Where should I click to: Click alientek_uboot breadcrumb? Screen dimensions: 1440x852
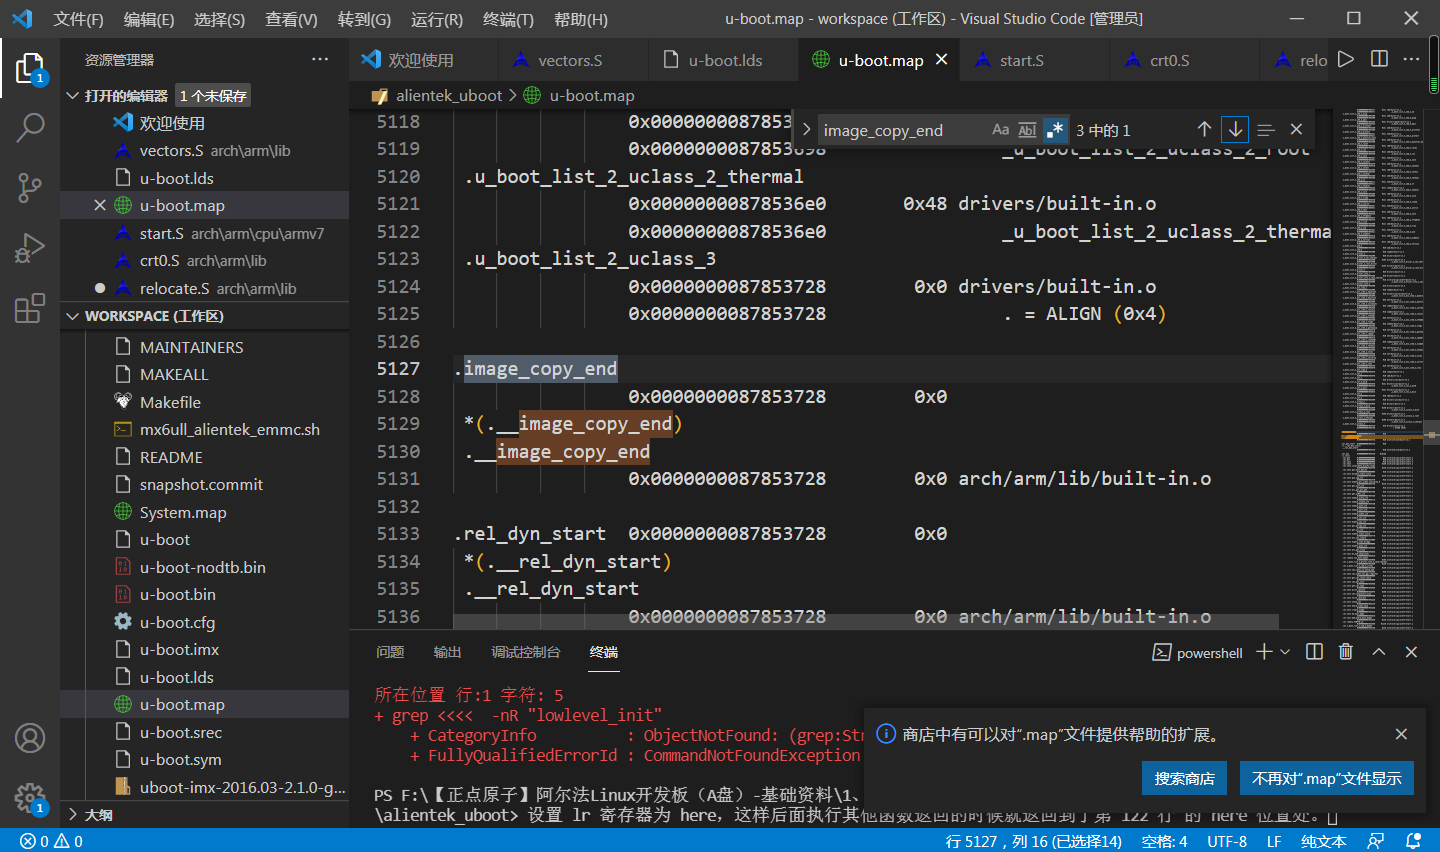(449, 96)
